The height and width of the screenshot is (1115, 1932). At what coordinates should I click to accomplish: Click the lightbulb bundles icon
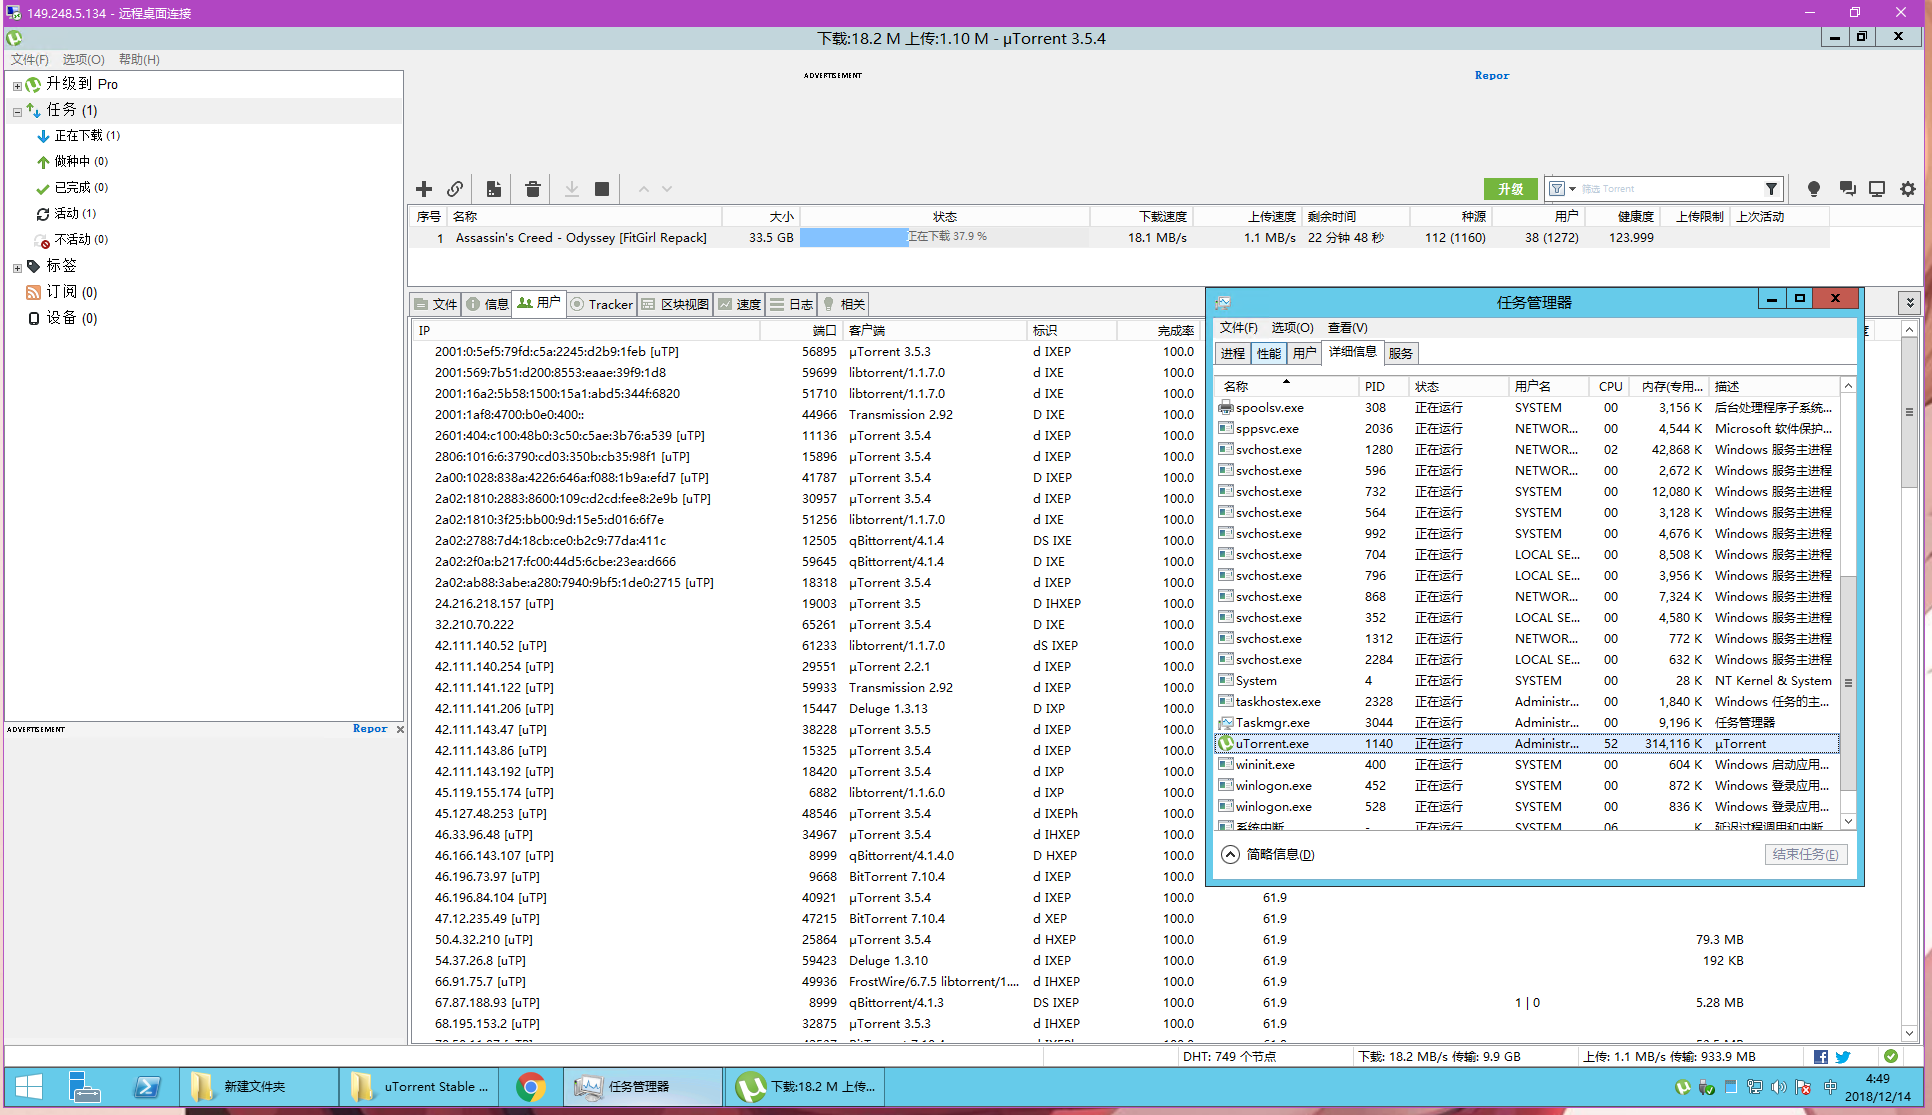tap(1814, 189)
